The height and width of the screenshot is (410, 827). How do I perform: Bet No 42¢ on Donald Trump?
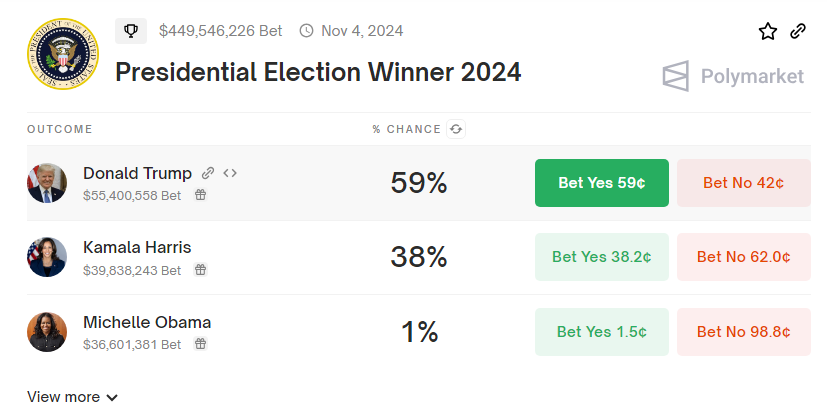[743, 183]
